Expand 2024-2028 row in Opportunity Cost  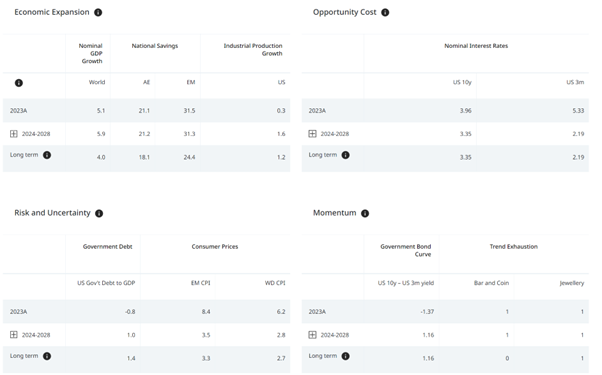pyautogui.click(x=313, y=134)
